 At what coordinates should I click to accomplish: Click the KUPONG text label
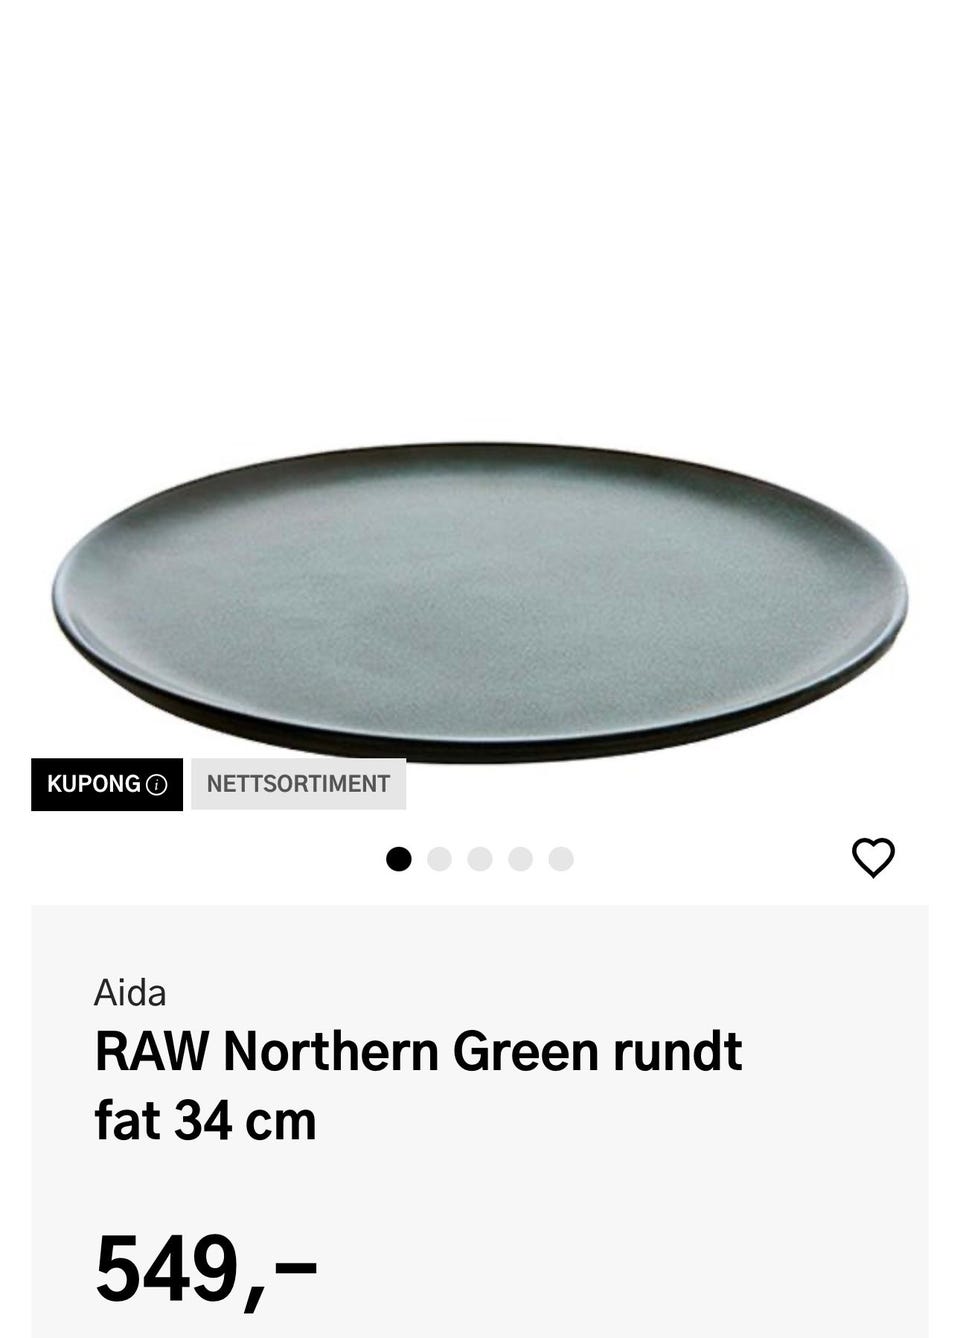tap(94, 784)
